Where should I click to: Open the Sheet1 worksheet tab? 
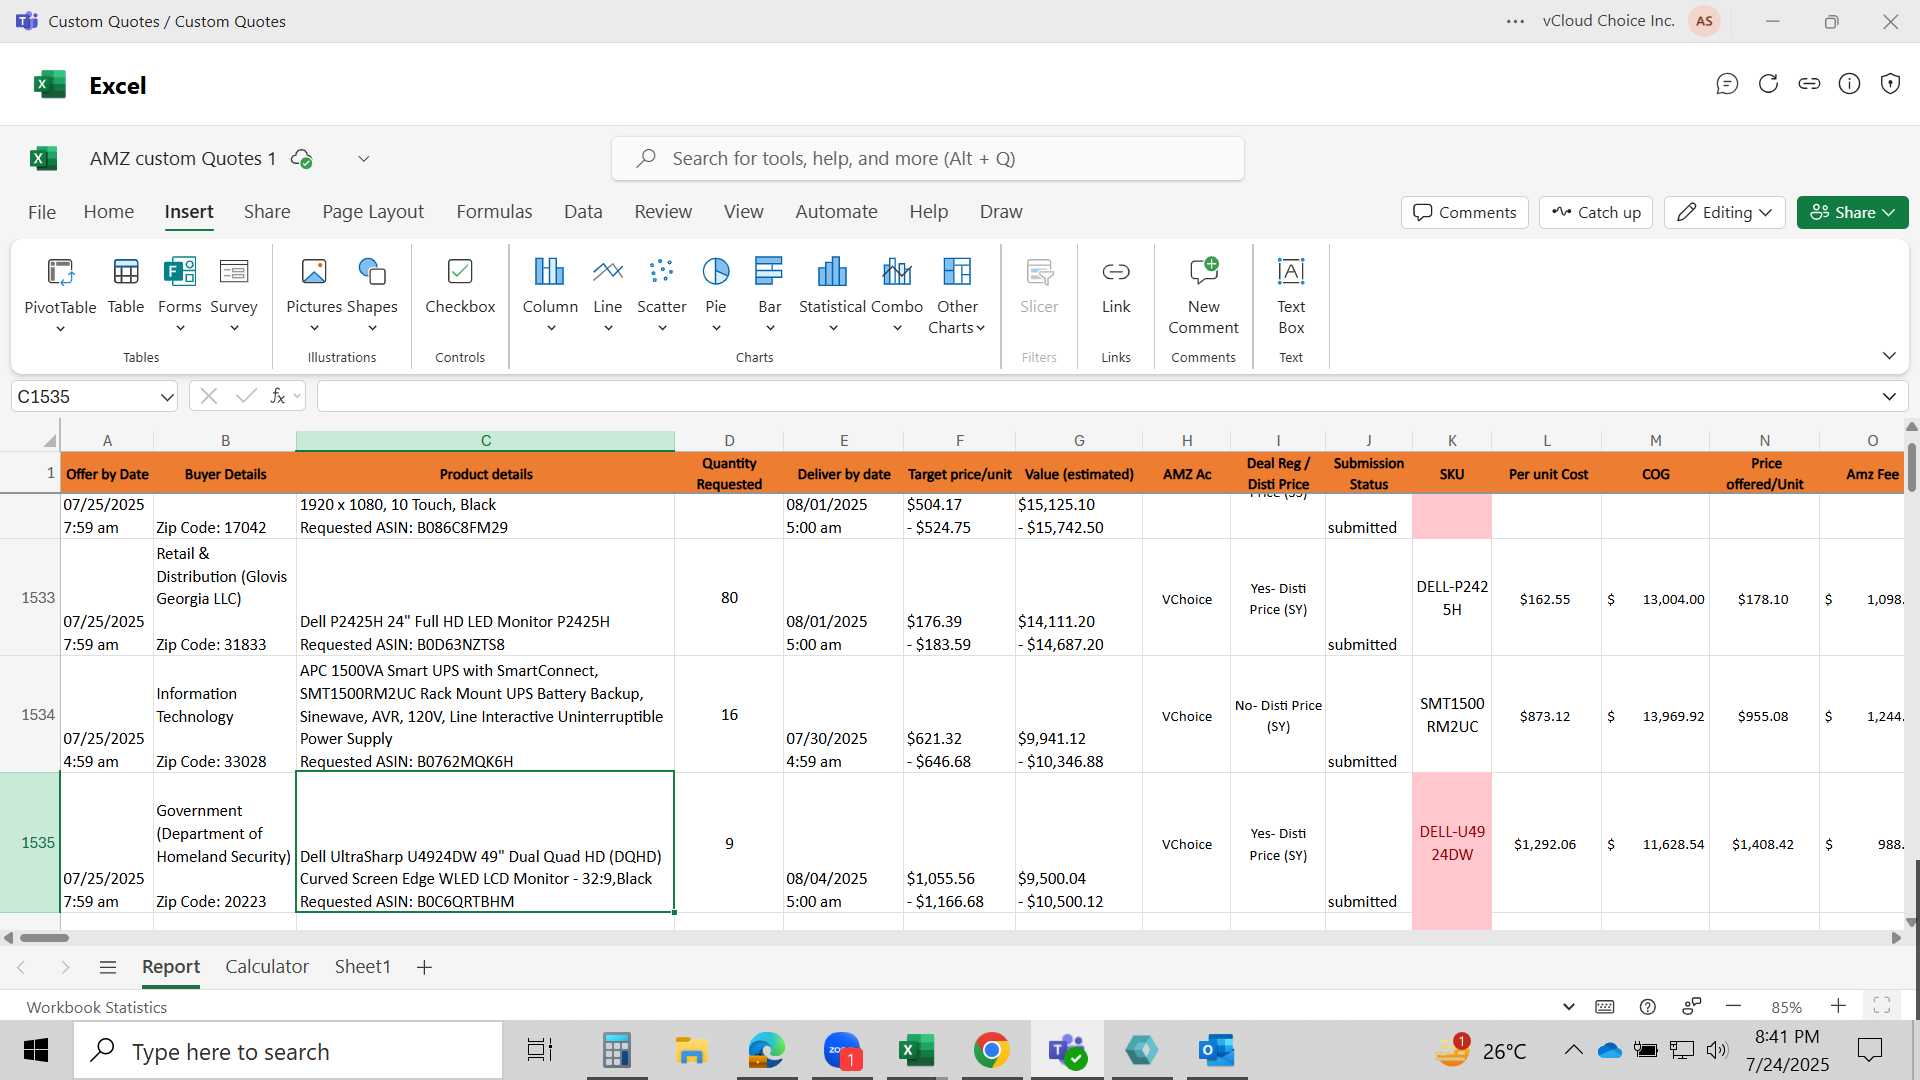362,967
